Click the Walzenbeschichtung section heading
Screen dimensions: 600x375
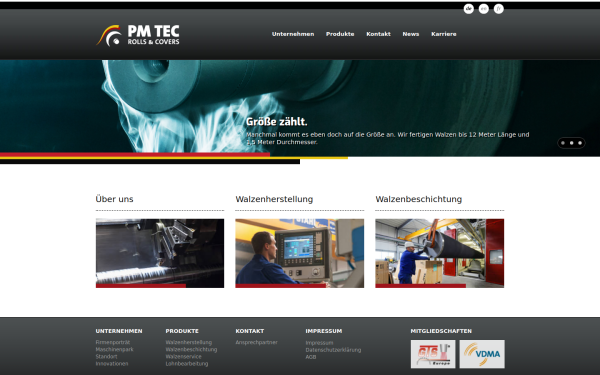(x=419, y=199)
